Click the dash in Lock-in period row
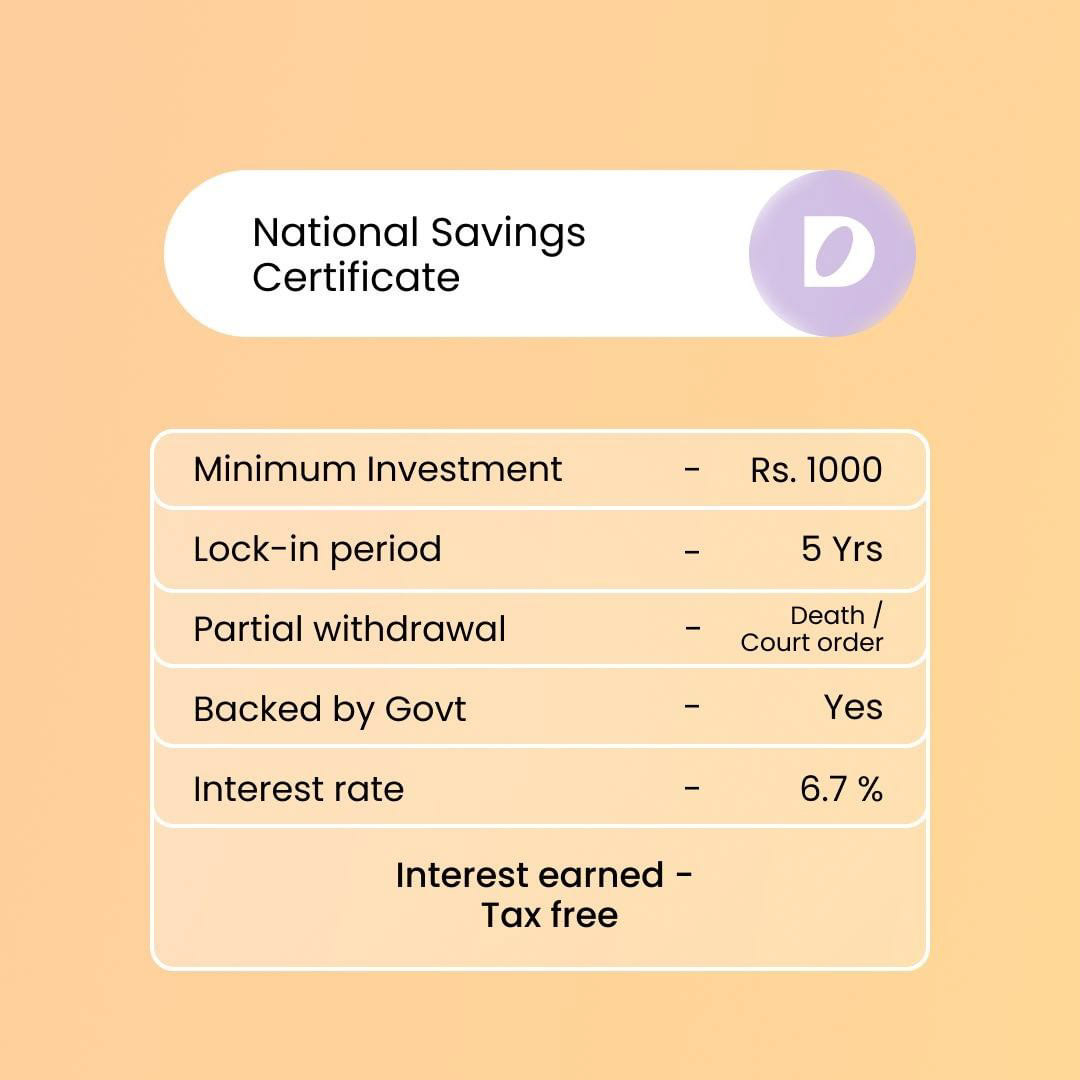 [x=692, y=549]
